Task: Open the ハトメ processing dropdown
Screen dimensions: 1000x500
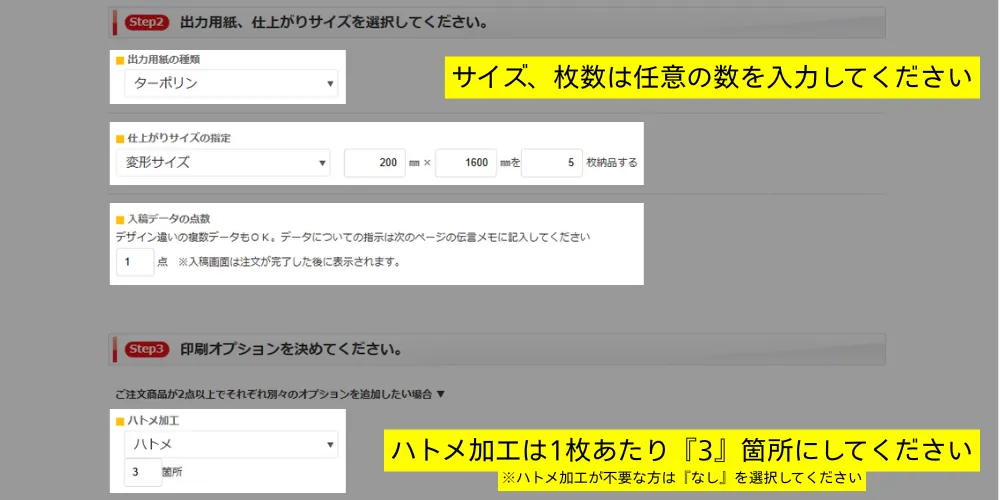Action: click(x=231, y=444)
